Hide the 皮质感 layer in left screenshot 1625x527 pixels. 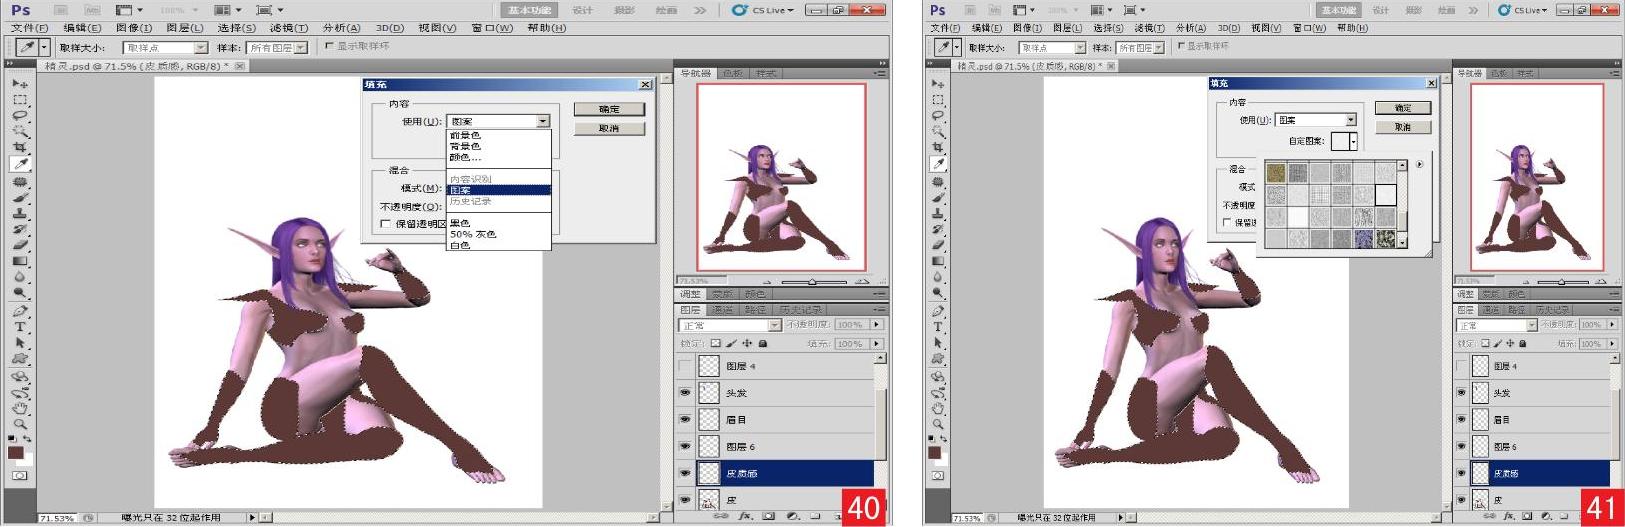click(x=685, y=473)
